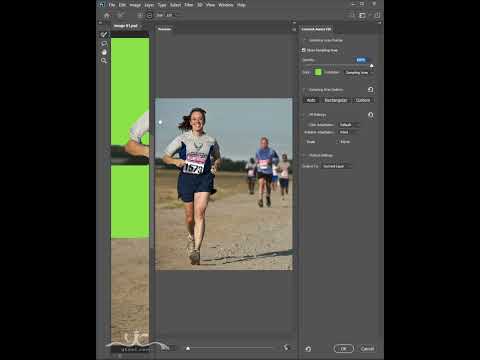Select the Content-Aware Fill panel tab
The image size is (480, 360).
pos(316,29)
